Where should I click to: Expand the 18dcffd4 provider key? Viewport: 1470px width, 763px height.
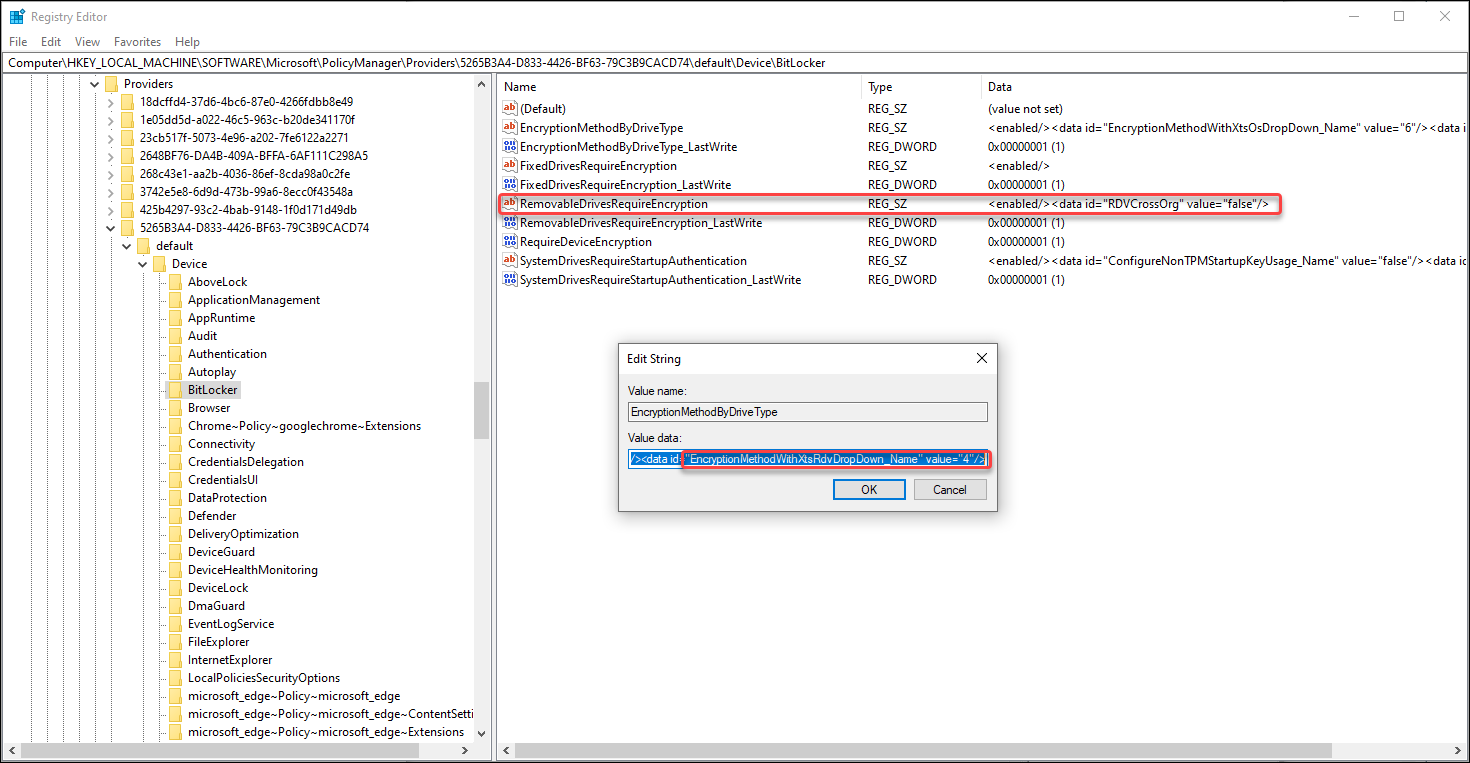(x=111, y=102)
